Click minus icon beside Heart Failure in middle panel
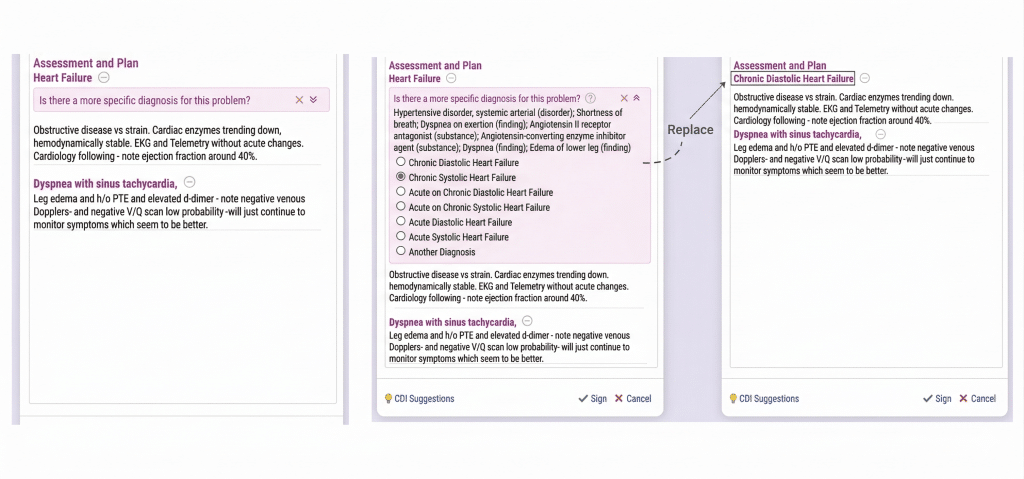Viewport: 1024px width, 479px height. tap(451, 78)
